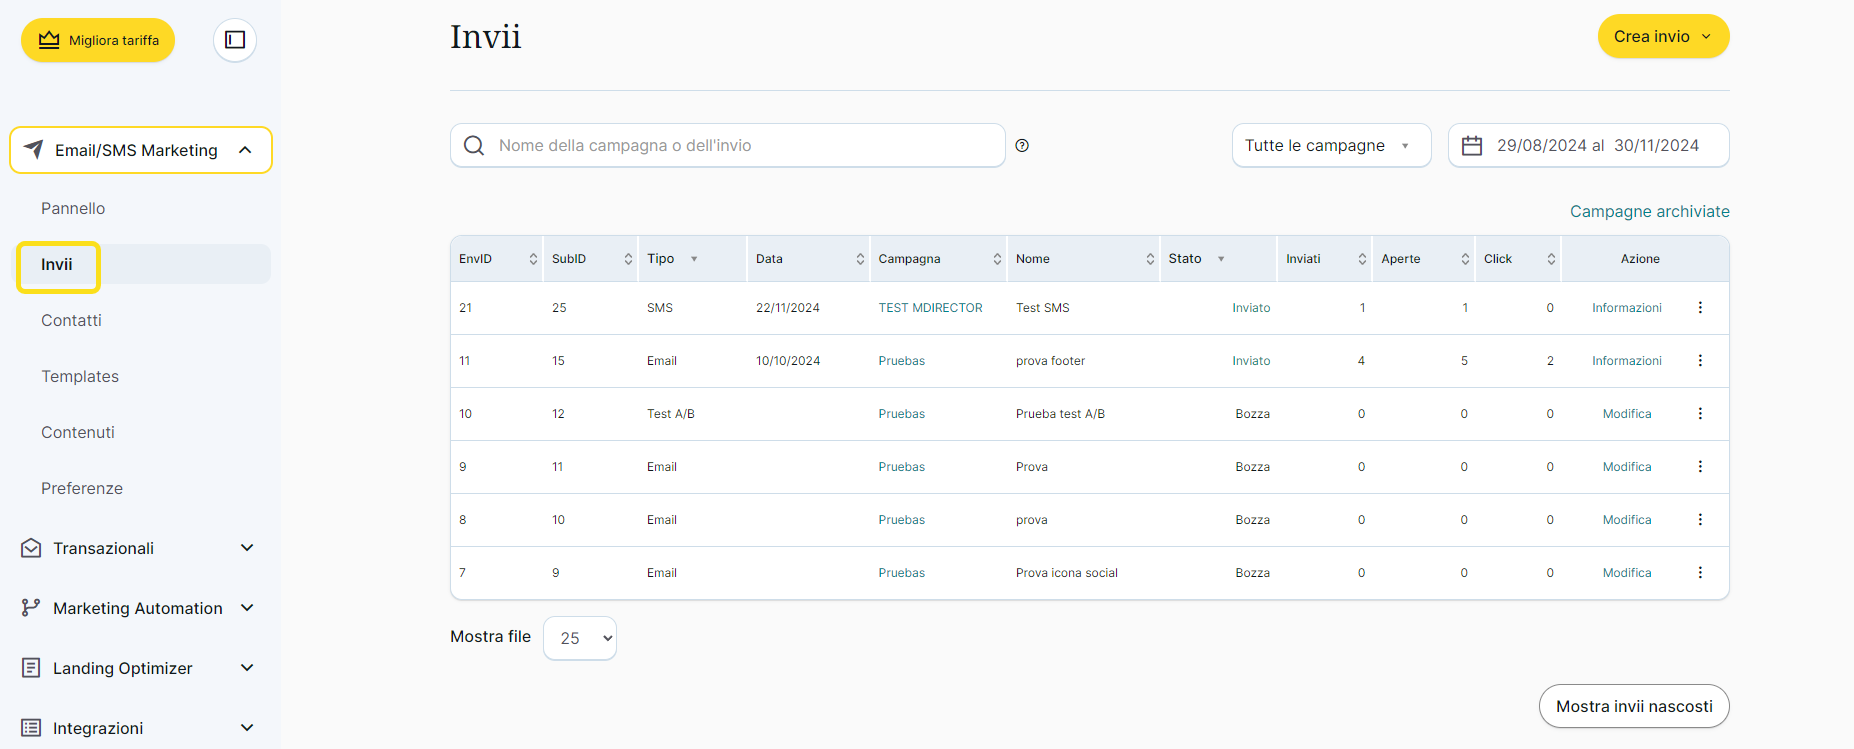Viewport: 1854px width, 749px height.
Task: Change Mostra file rows-per-page selector
Action: tap(580, 638)
